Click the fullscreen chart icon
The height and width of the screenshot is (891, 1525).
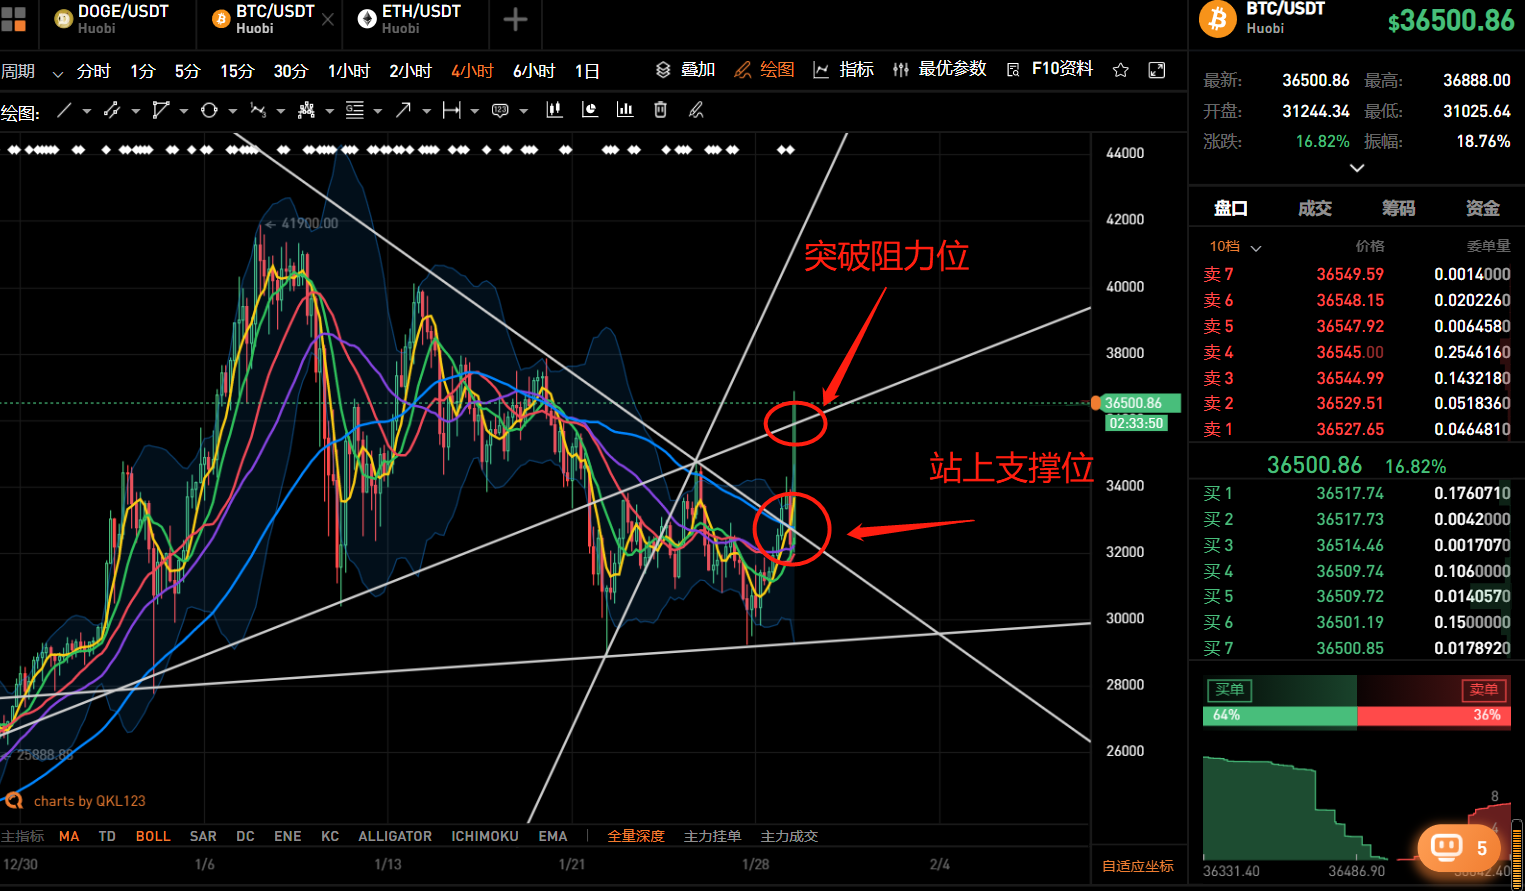[1156, 70]
